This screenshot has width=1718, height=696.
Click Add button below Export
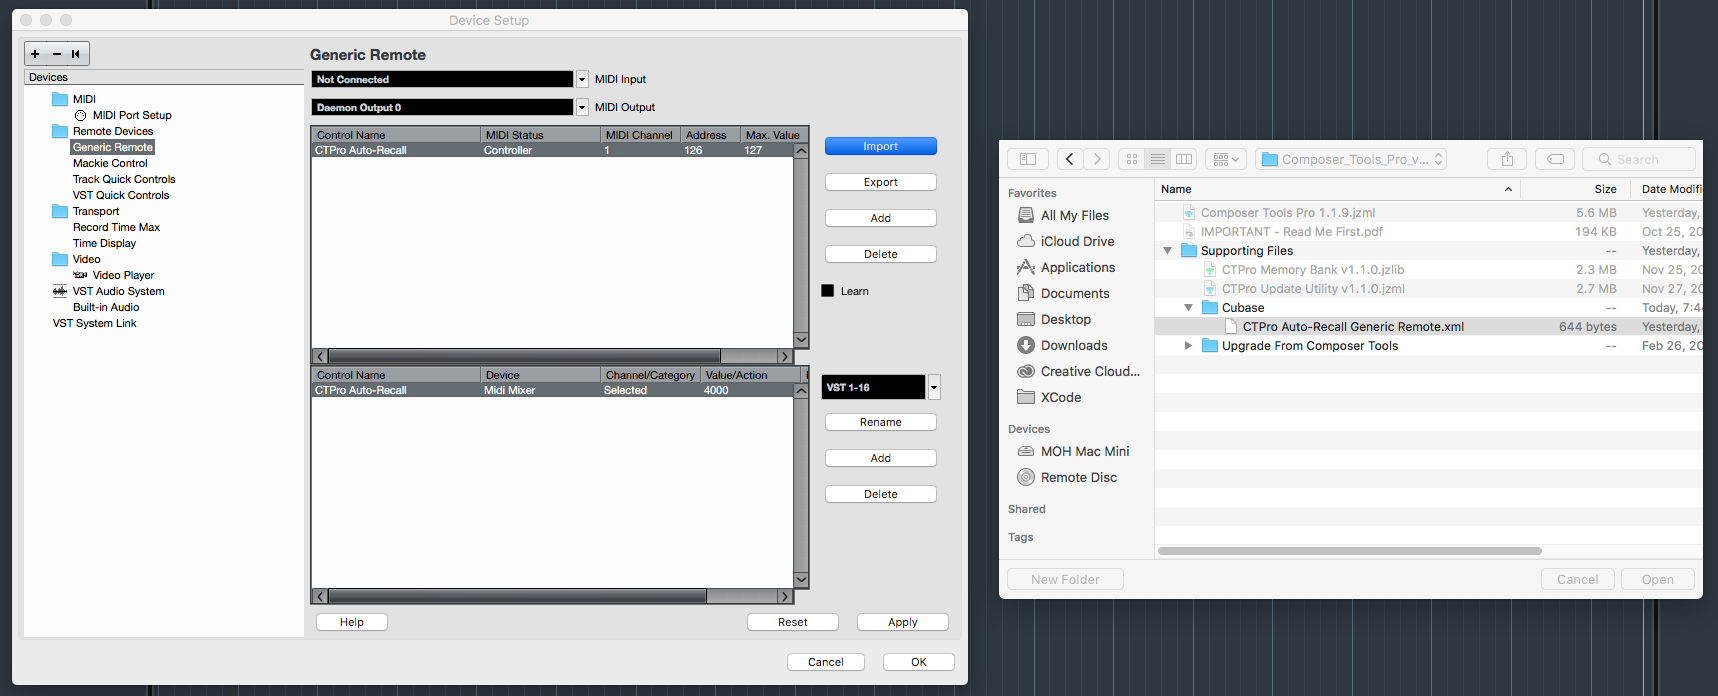click(x=881, y=218)
